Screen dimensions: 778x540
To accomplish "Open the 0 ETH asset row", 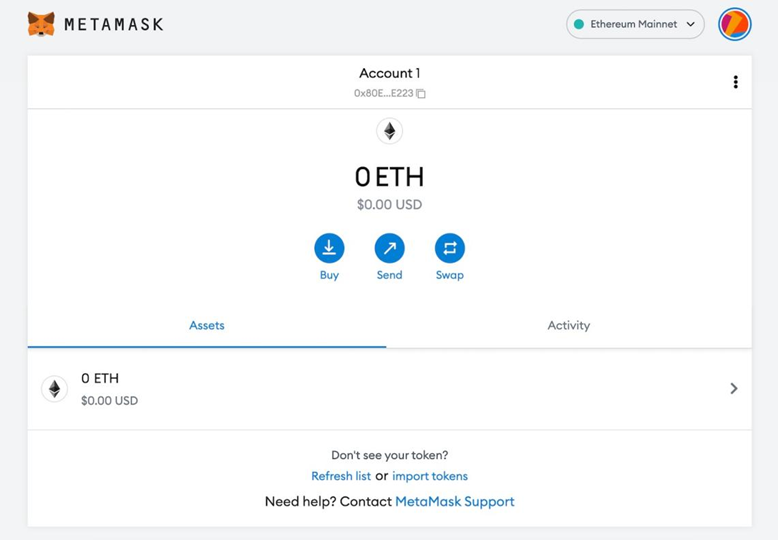I will pos(389,389).
